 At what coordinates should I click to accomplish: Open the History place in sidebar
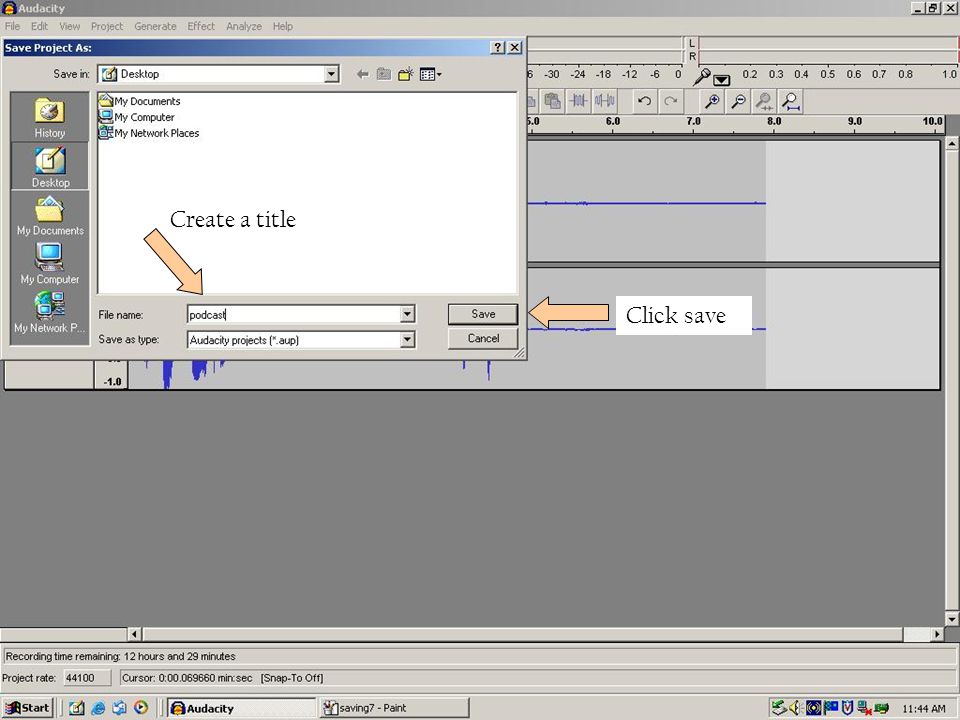pyautogui.click(x=50, y=118)
